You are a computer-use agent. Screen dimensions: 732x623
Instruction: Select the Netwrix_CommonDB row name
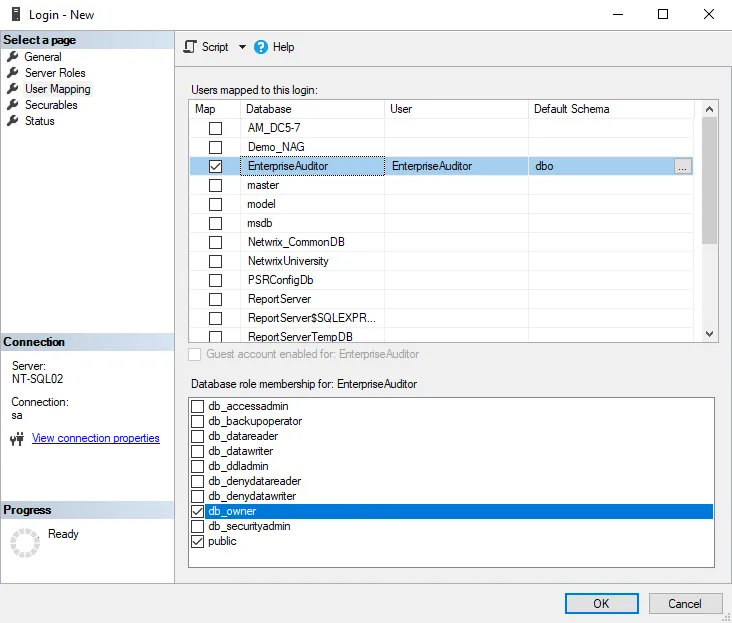pos(296,242)
